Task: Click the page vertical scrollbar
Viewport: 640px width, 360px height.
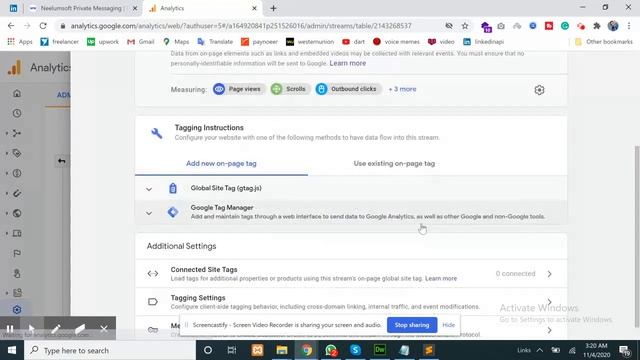Action: [x=636, y=237]
